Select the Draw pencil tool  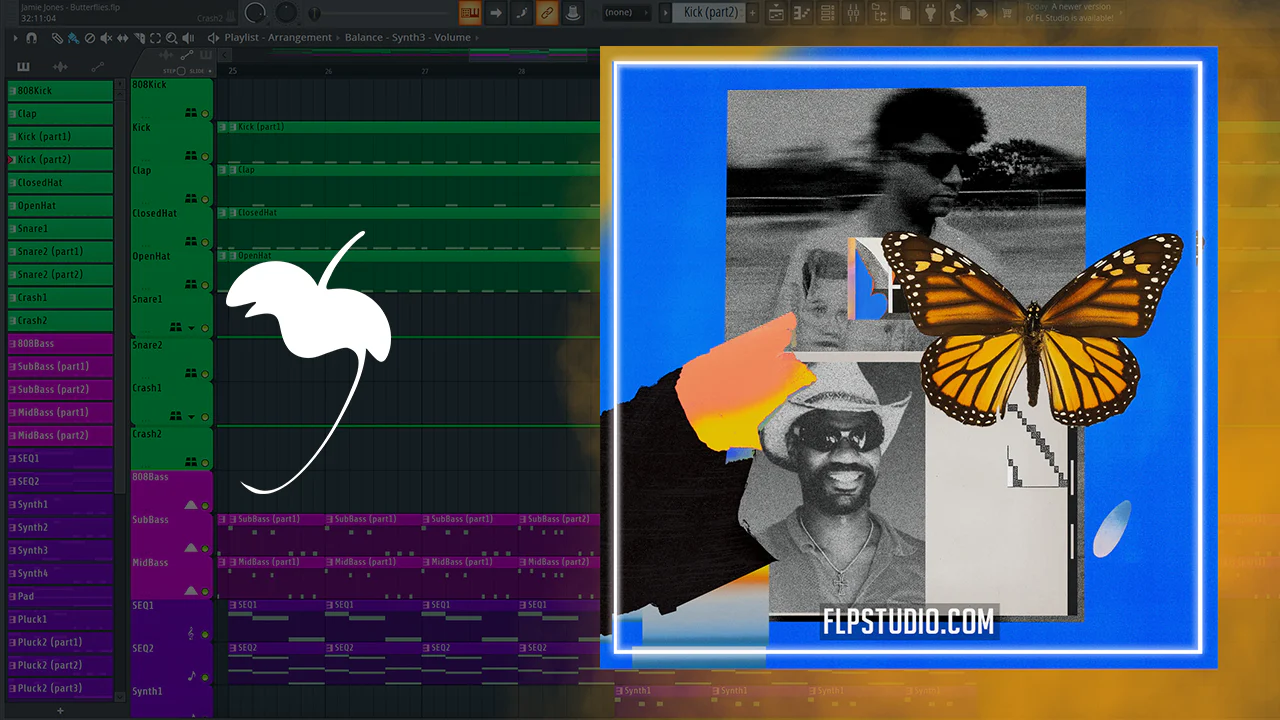58,38
